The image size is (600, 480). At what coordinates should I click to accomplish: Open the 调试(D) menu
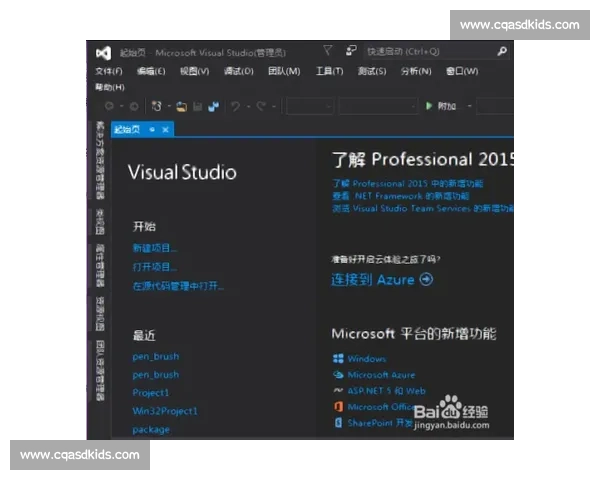click(x=238, y=71)
